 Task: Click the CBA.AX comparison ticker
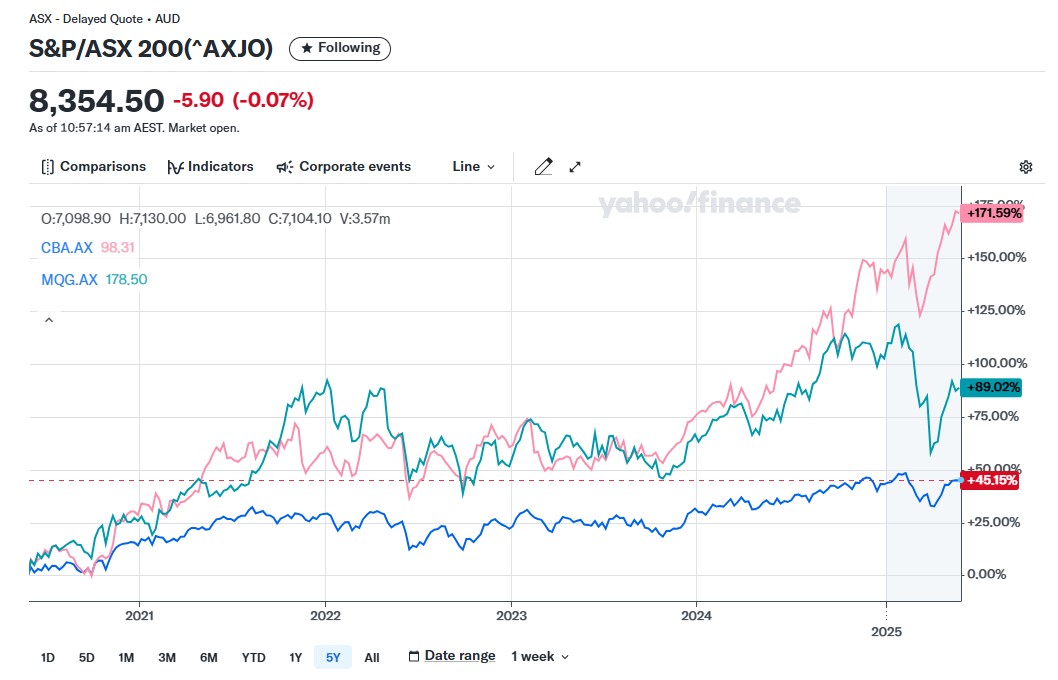click(69, 247)
